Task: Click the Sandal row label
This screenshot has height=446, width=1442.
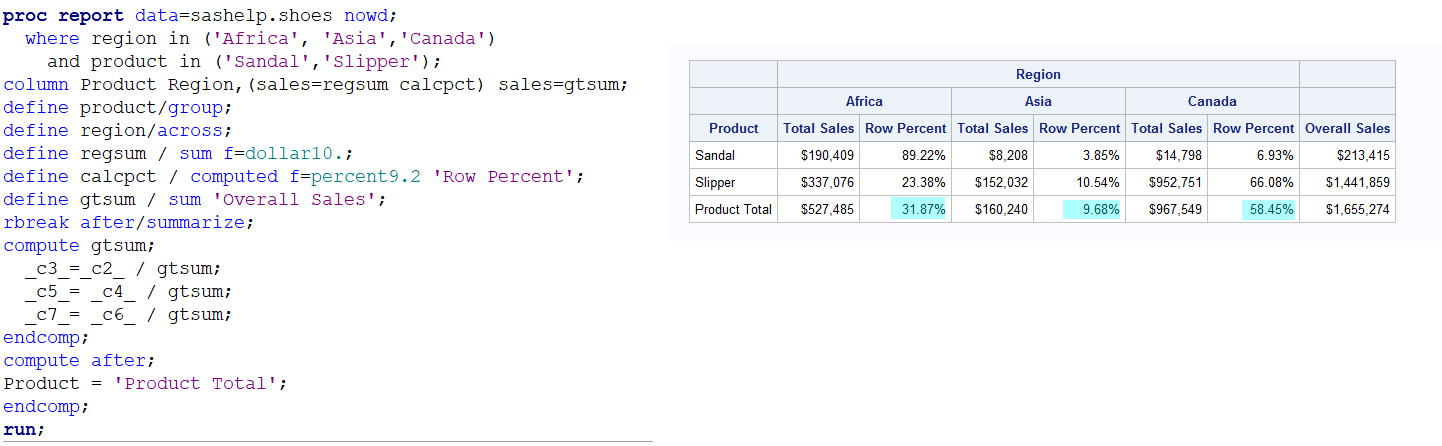Action: point(715,156)
